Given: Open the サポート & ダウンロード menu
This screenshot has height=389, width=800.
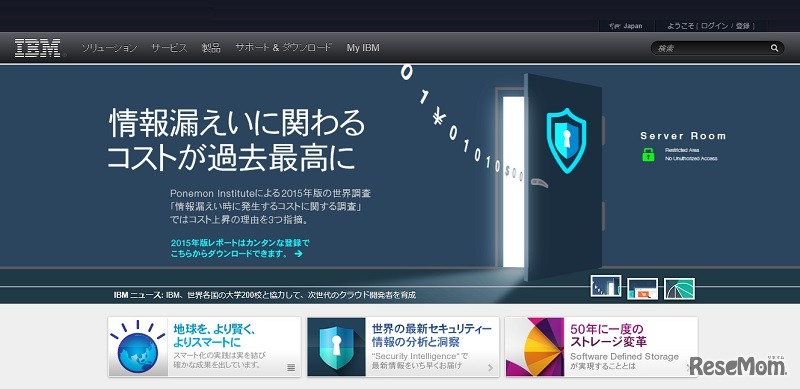Looking at the screenshot, I should click(x=283, y=47).
